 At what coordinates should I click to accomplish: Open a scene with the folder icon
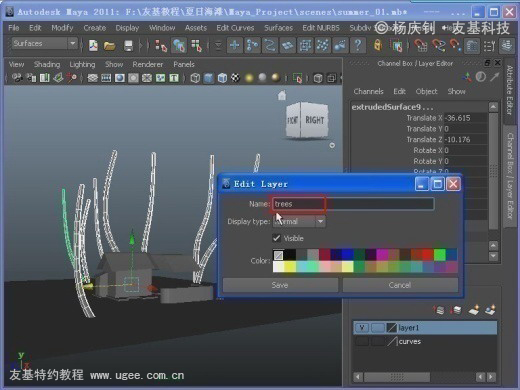pyautogui.click(x=109, y=45)
